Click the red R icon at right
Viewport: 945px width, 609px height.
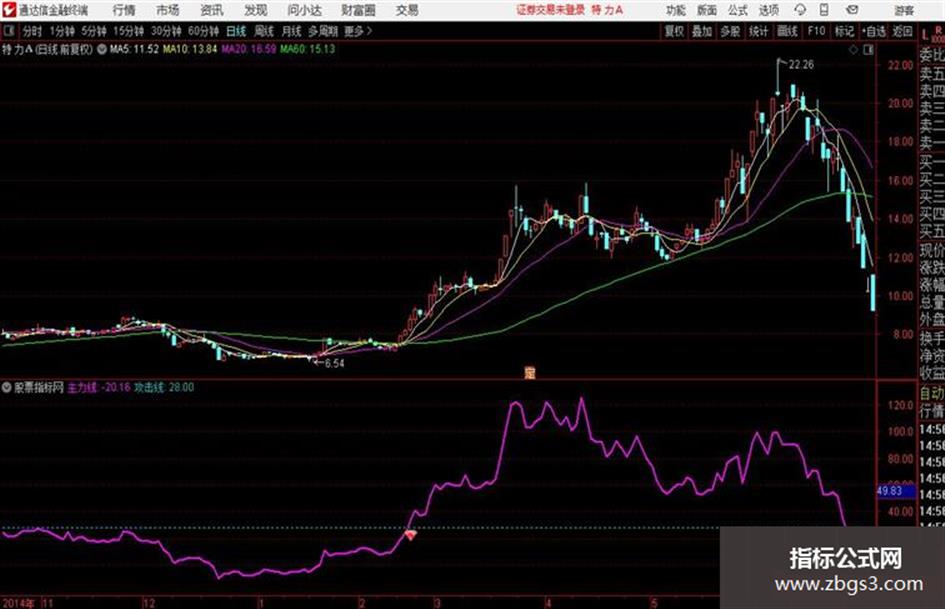click(x=938, y=29)
